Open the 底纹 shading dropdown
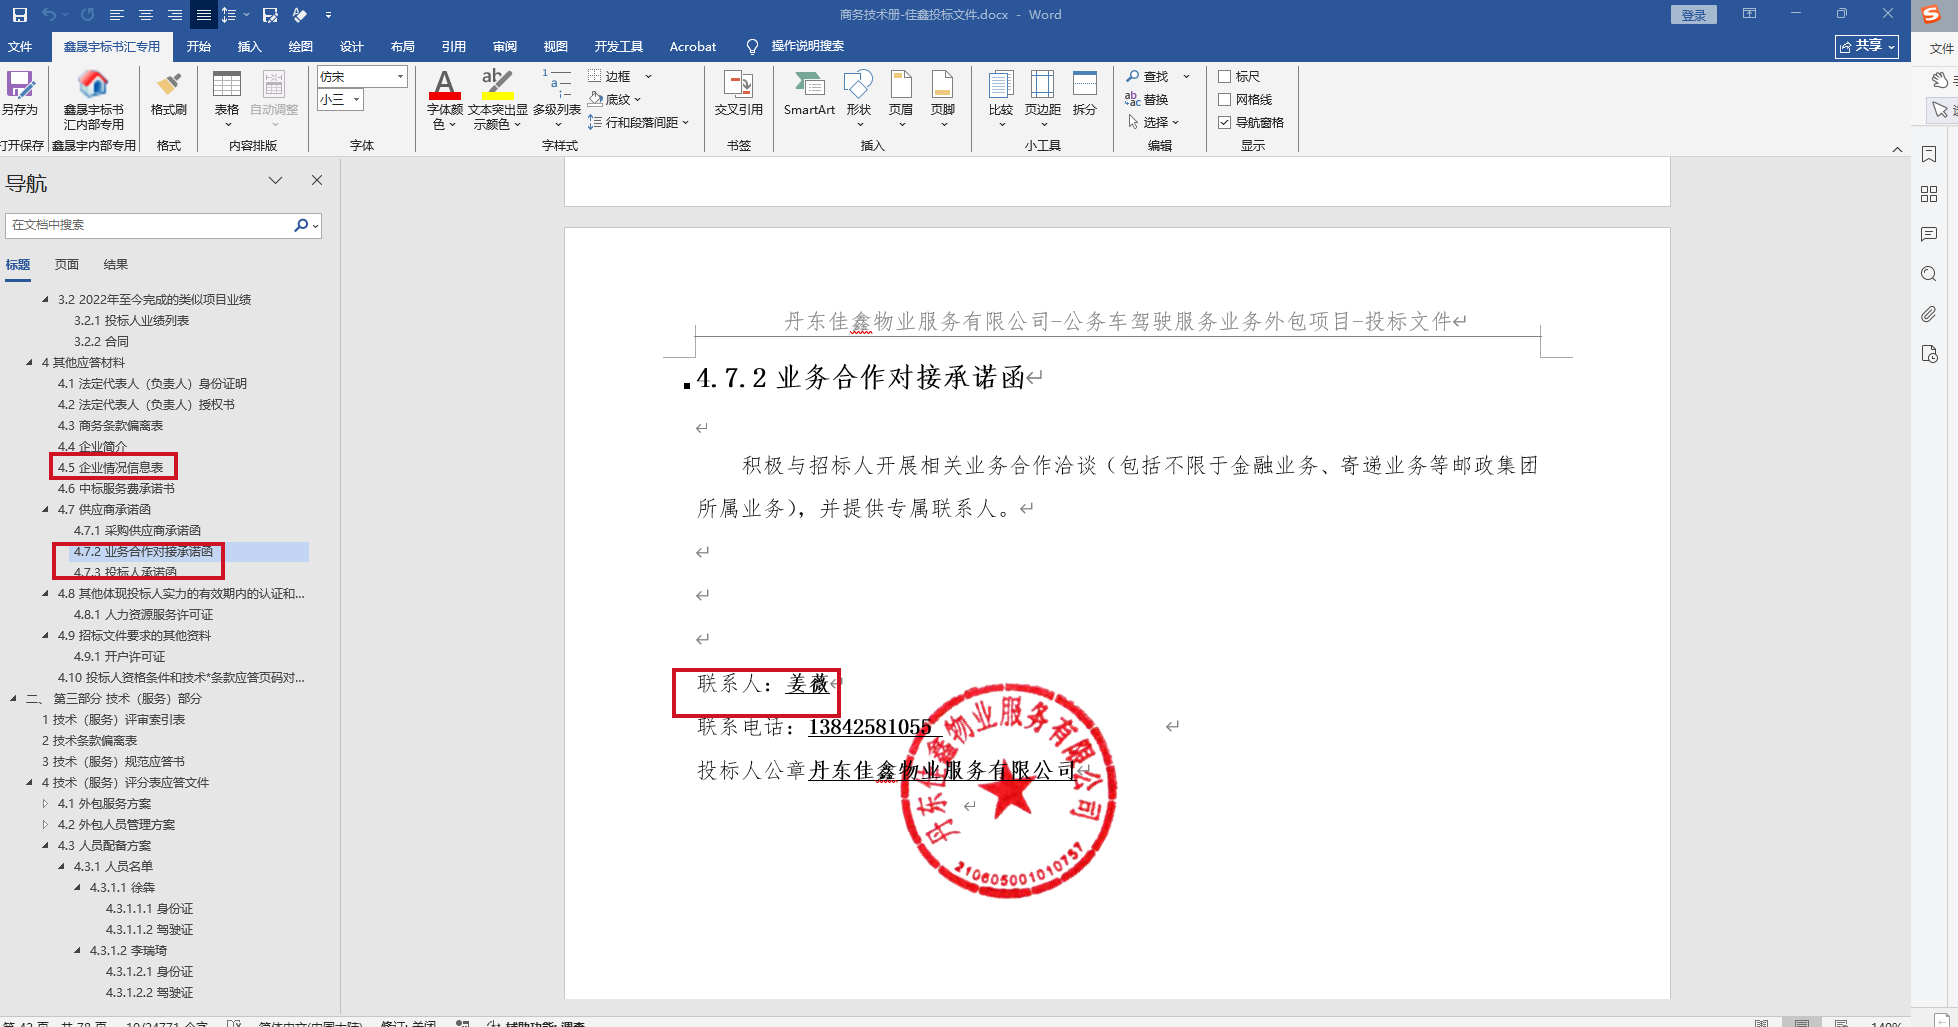This screenshot has height=1027, width=1958. [637, 99]
